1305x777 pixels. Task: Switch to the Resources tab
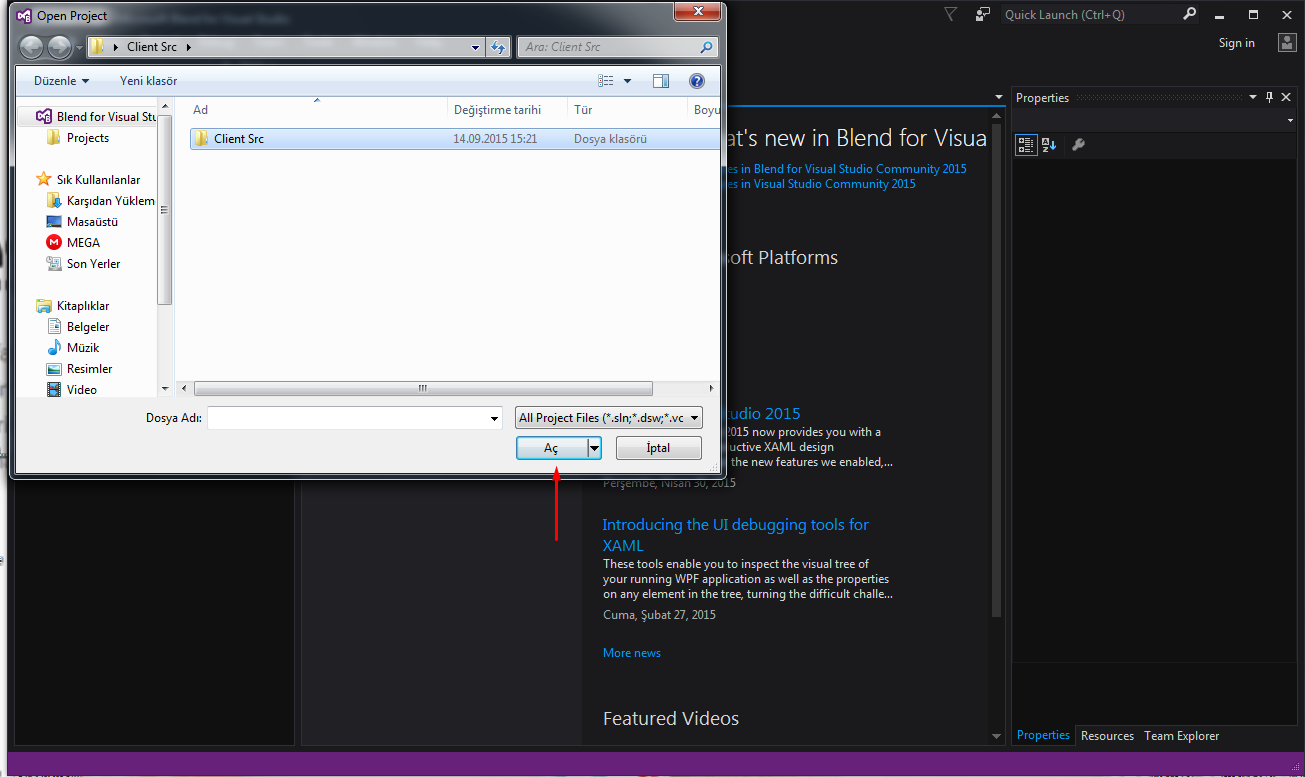pyautogui.click(x=1107, y=736)
